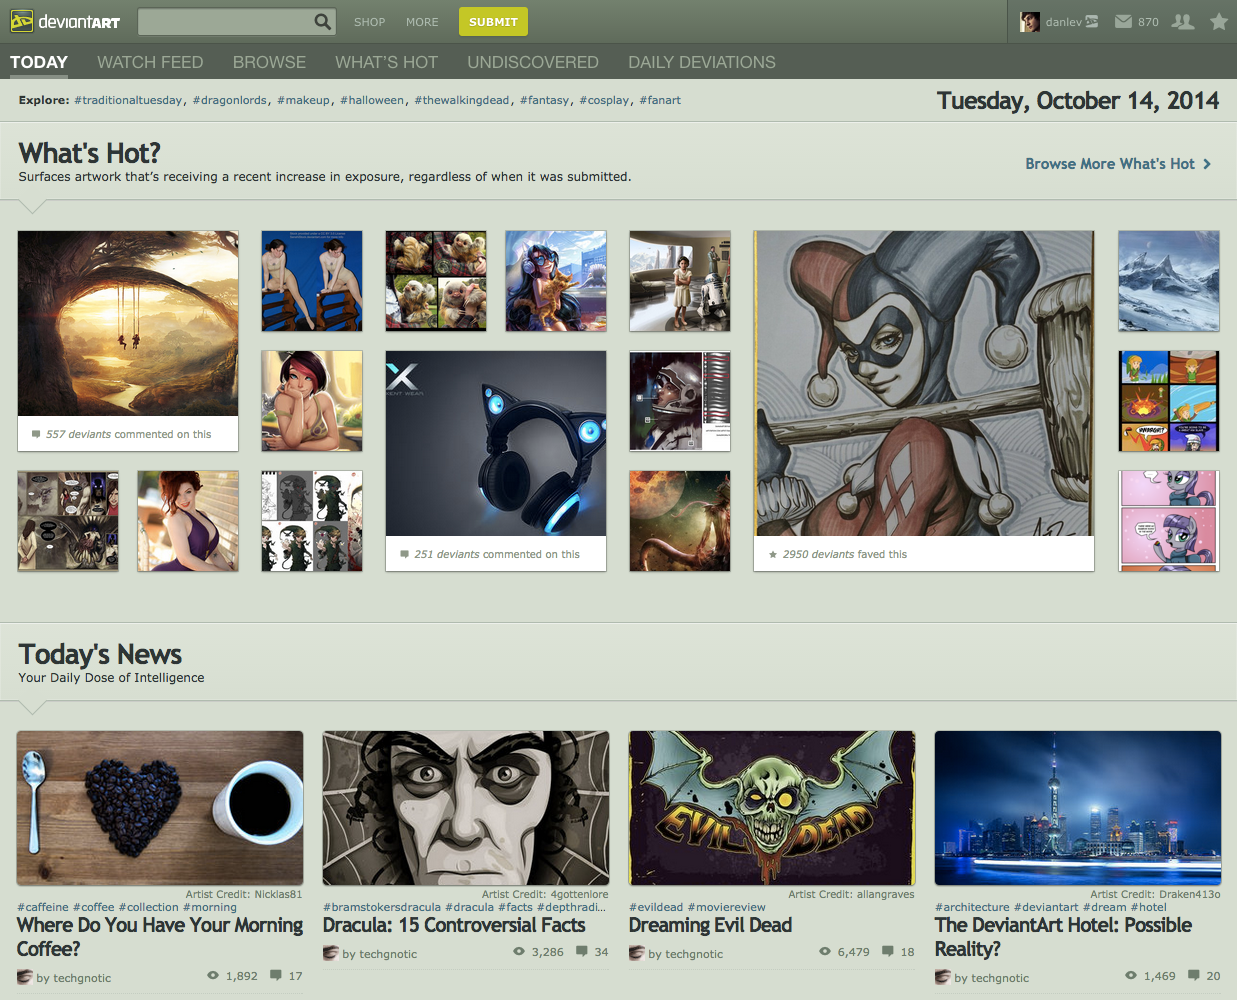Click the #traditionaltuesday explore tag
Screen dimensions: 1237x1000
(128, 100)
